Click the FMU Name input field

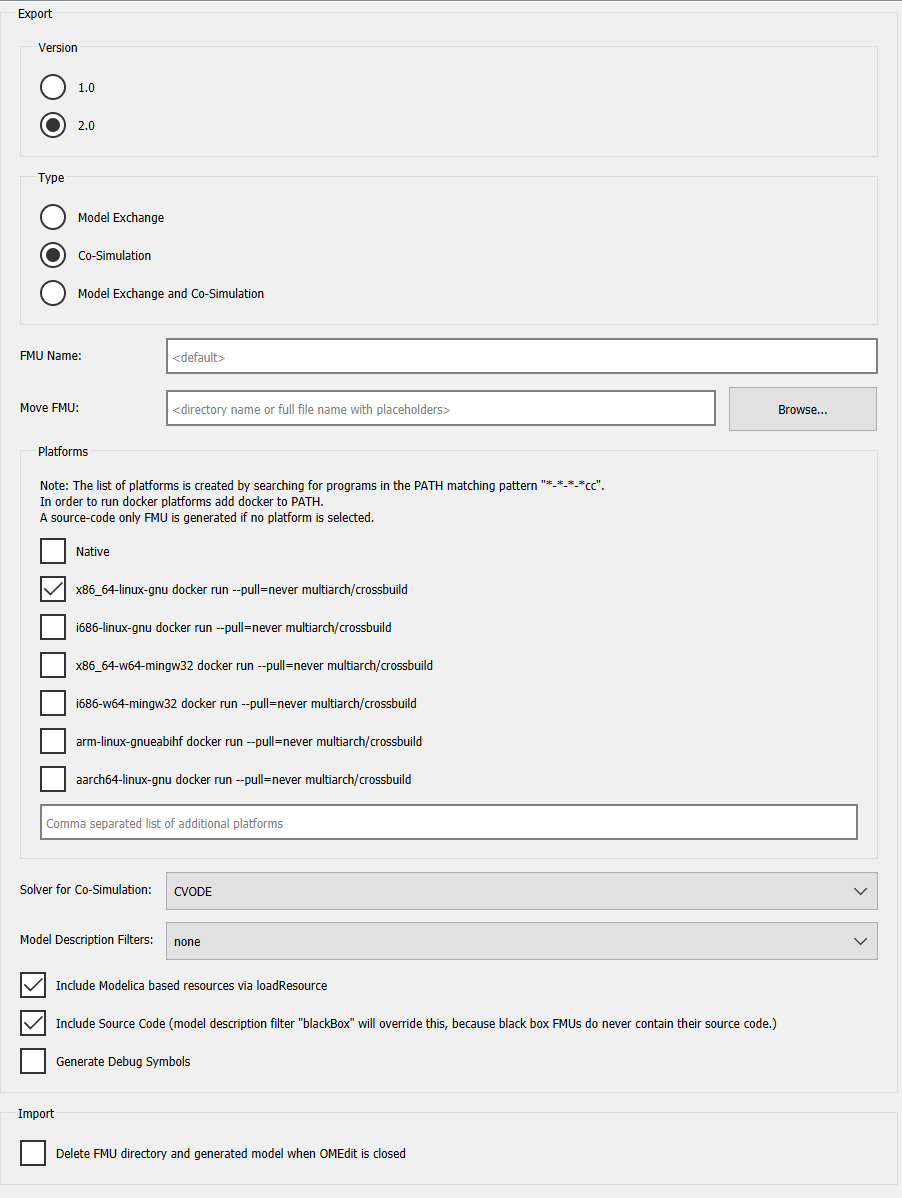[x=521, y=356]
